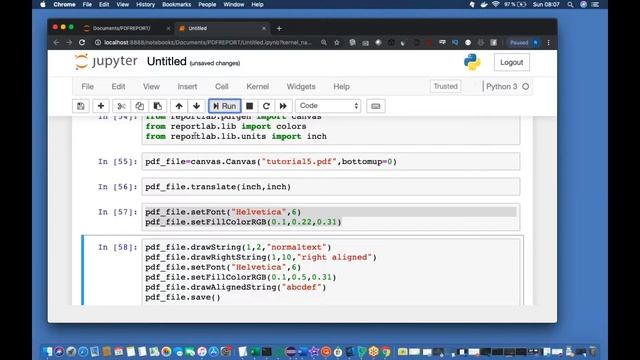Viewport: 640px width, 360px height.
Task: Save notebook with the floppy disk icon
Action: tap(80, 106)
